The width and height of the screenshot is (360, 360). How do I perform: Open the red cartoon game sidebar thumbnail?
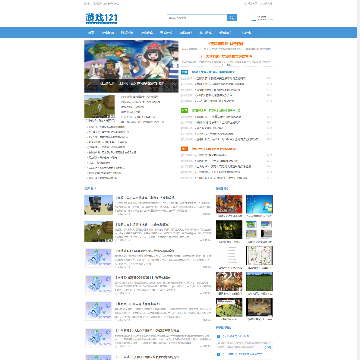point(229,204)
